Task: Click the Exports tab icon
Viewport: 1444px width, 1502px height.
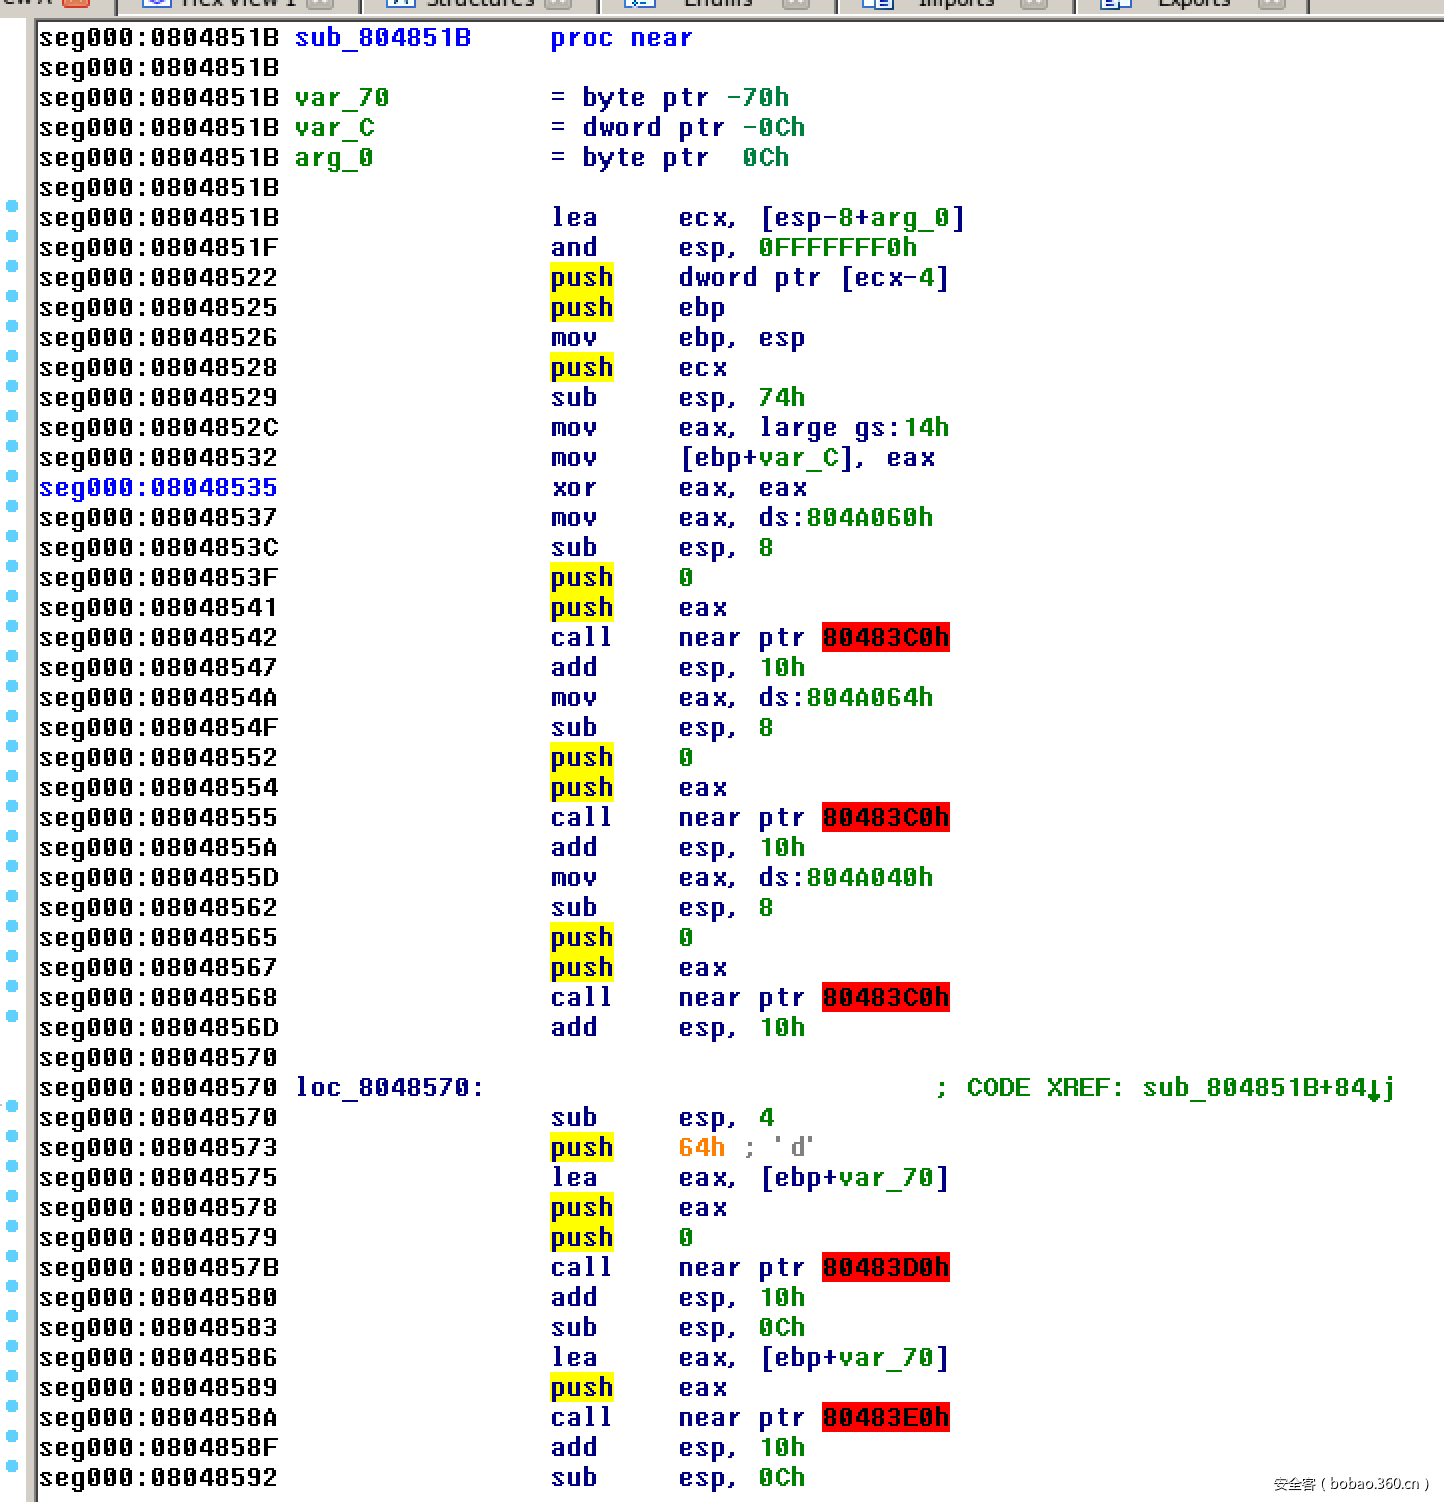Action: click(1117, 5)
